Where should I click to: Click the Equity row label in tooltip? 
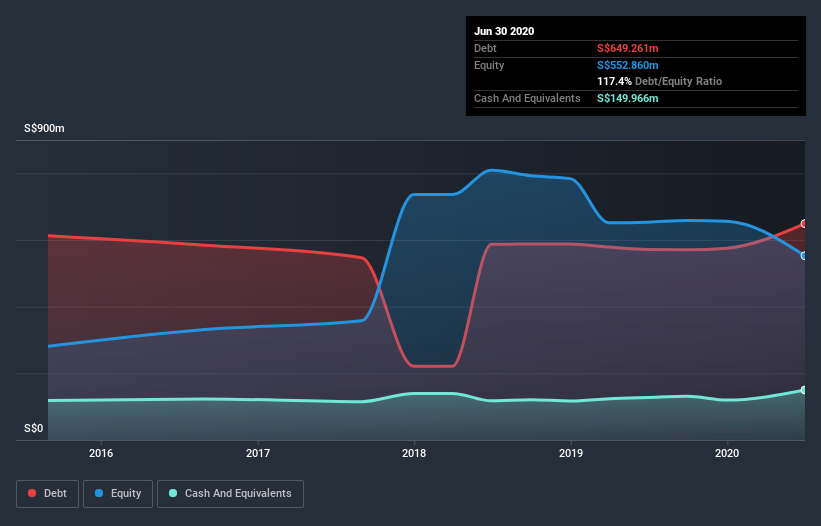tap(489, 65)
